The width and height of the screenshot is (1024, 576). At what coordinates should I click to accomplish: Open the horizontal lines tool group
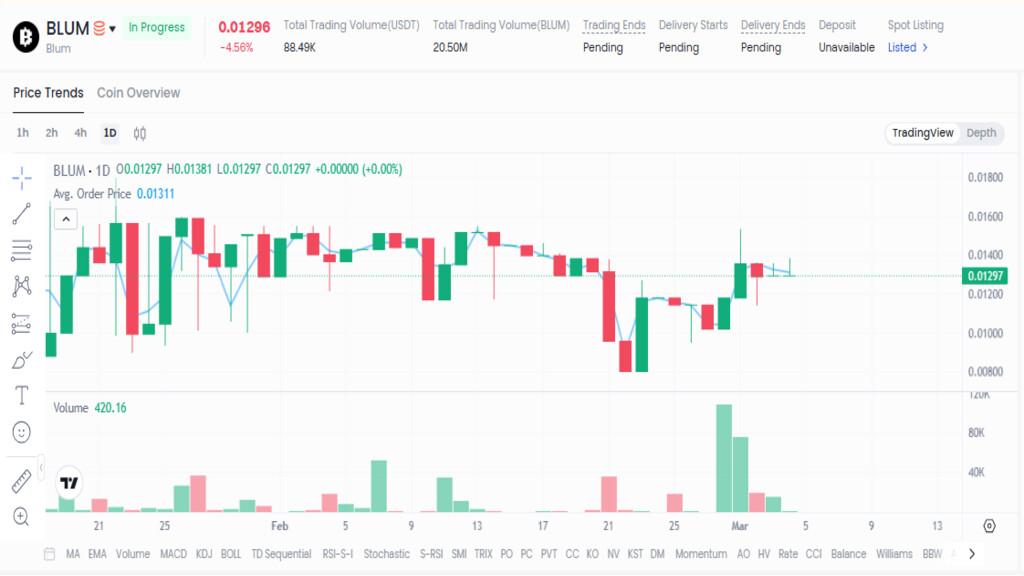pos(22,250)
